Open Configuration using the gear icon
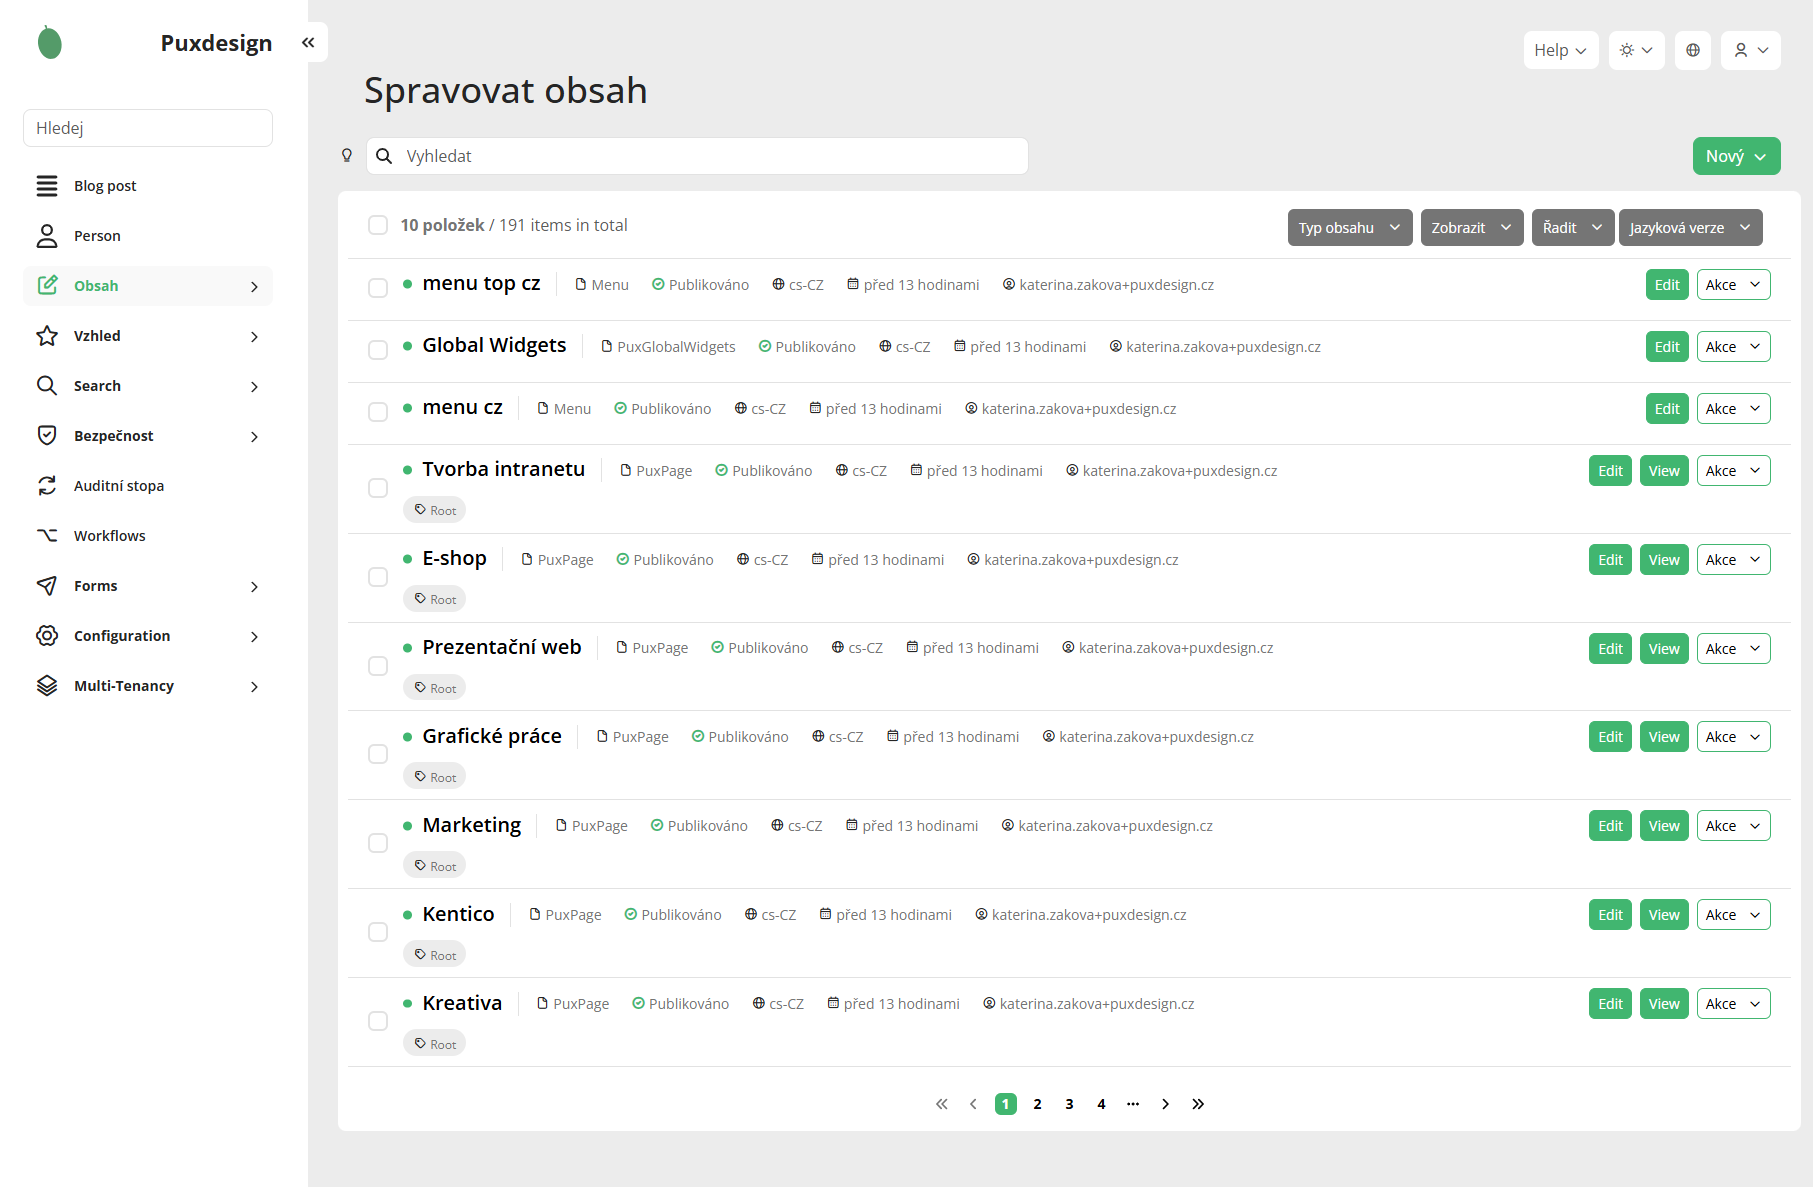Screen dimensions: 1813x1187 tap(47, 635)
